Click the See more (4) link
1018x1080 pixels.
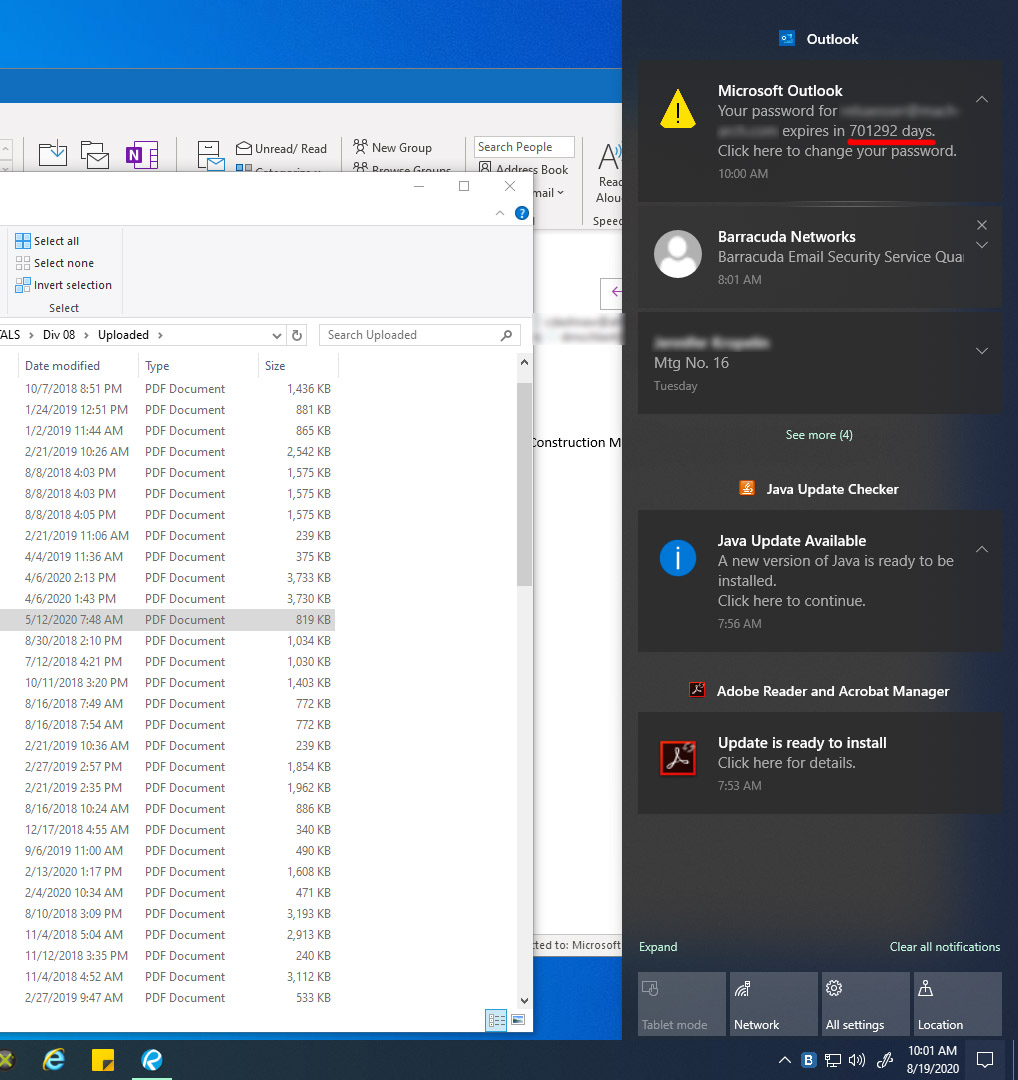[x=819, y=434]
